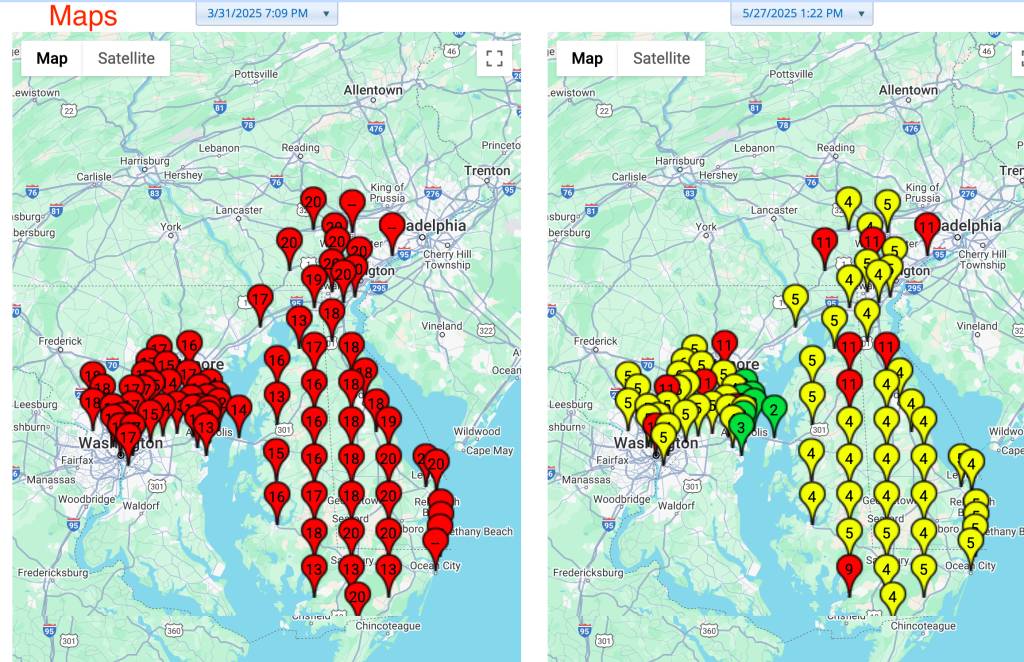This screenshot has width=1024, height=662.
Task: Select Map view on the left map
Action: pyautogui.click(x=52, y=58)
